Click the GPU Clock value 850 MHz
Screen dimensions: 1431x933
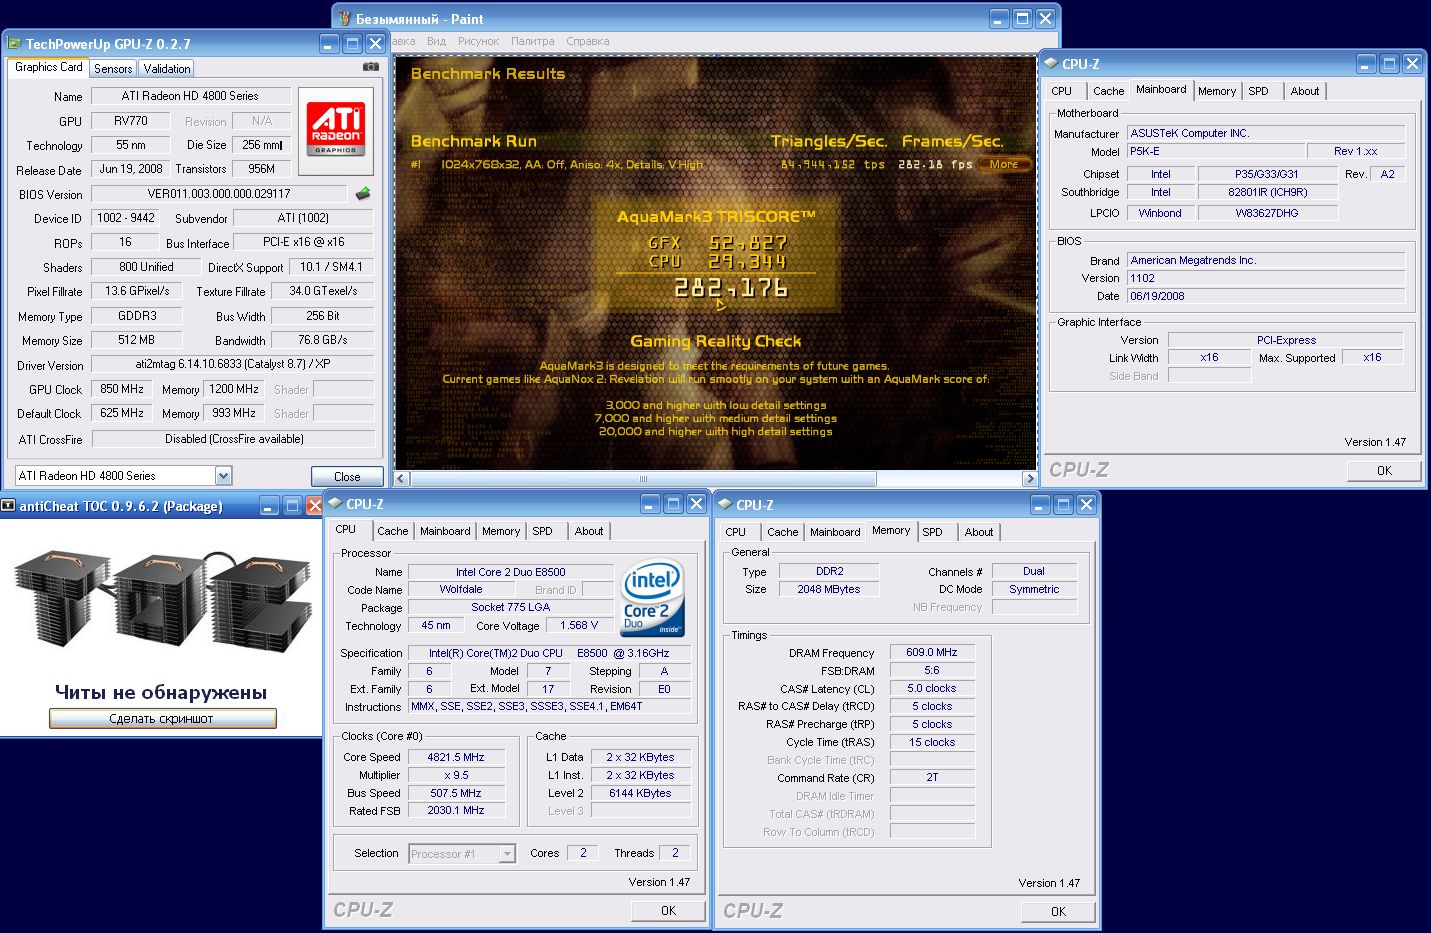point(122,389)
